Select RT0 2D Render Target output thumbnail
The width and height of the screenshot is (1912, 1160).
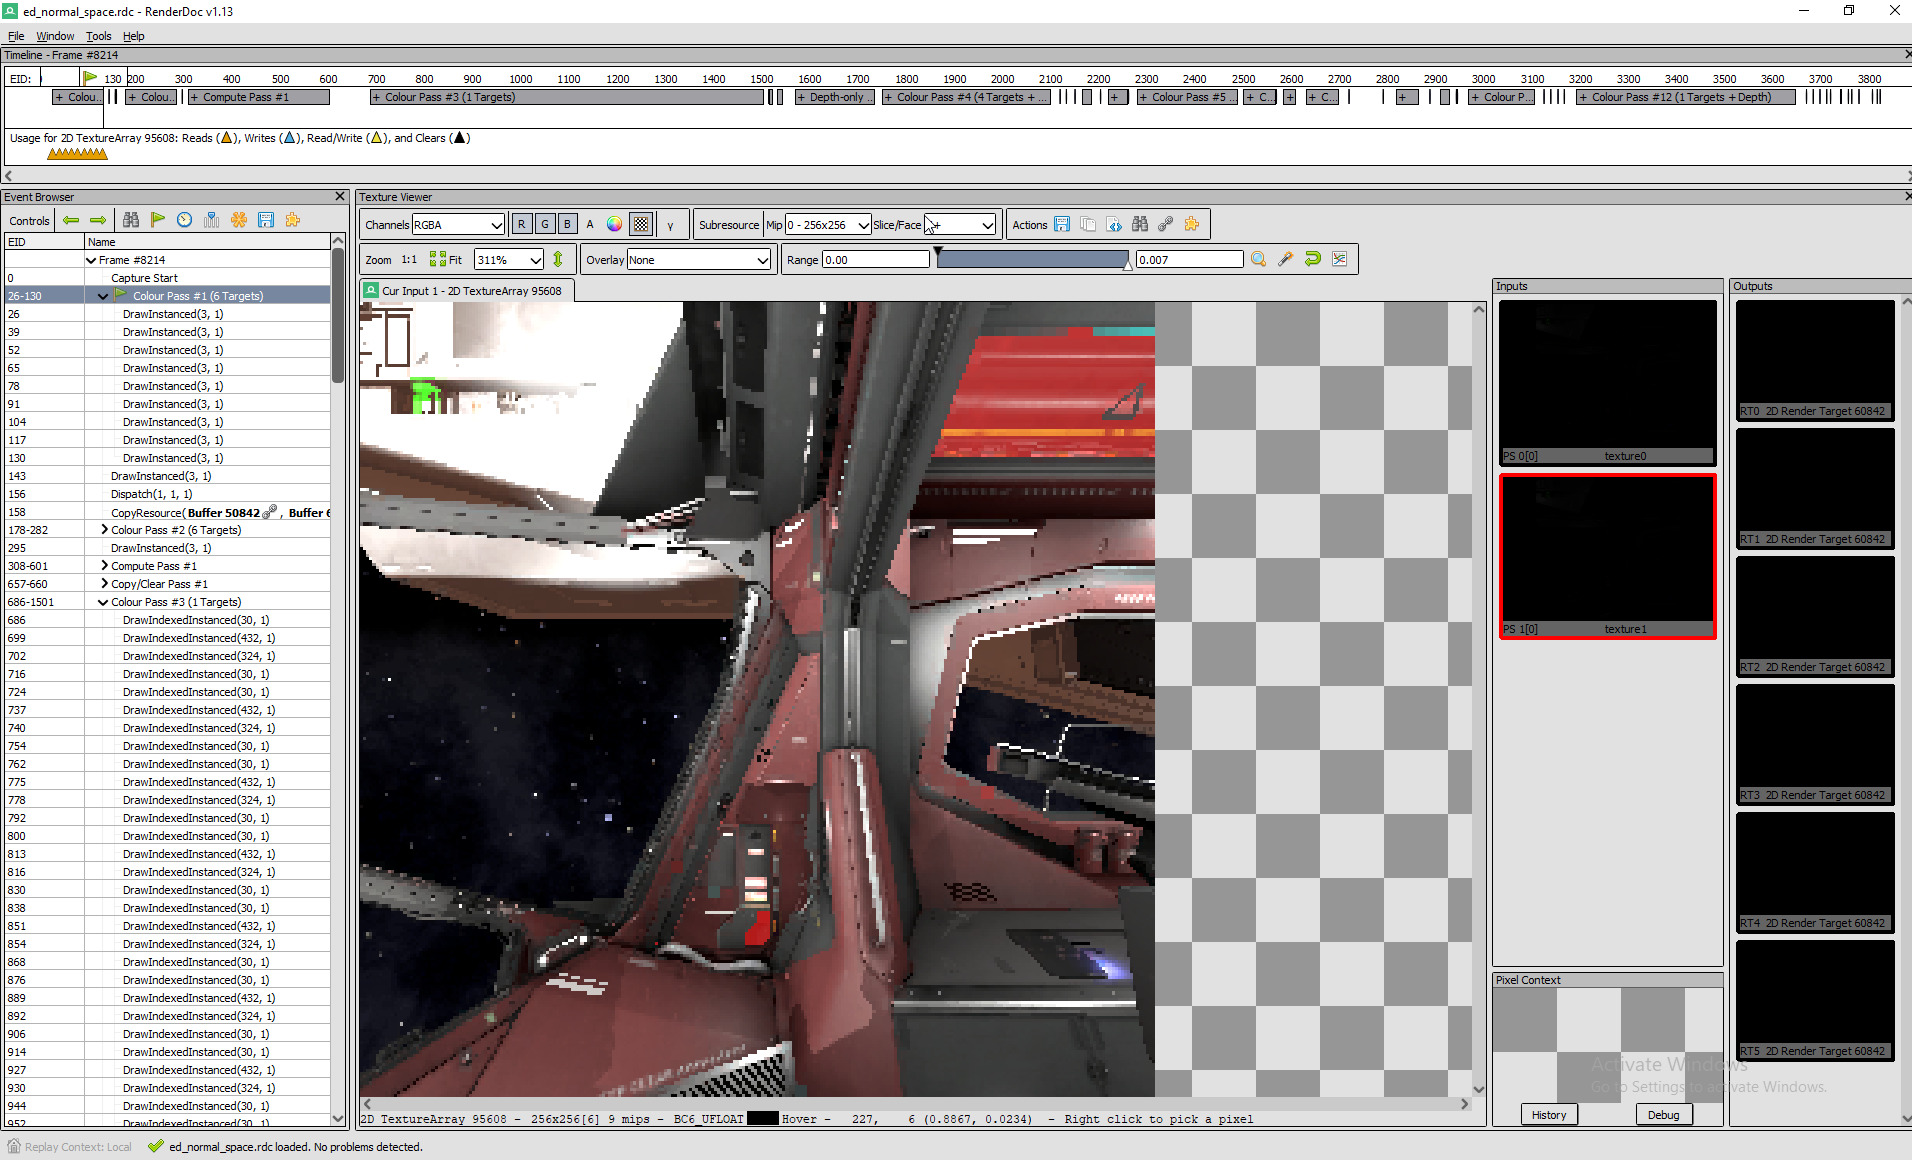point(1815,360)
